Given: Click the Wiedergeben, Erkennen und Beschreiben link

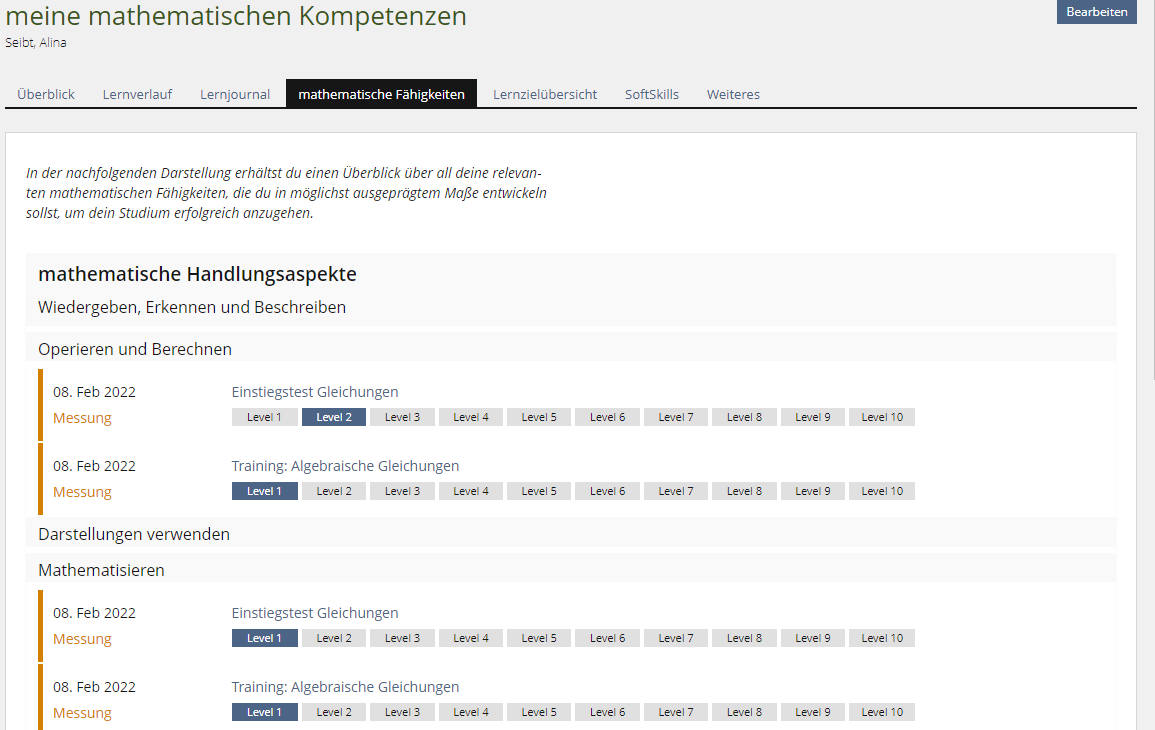Looking at the screenshot, I should point(190,307).
